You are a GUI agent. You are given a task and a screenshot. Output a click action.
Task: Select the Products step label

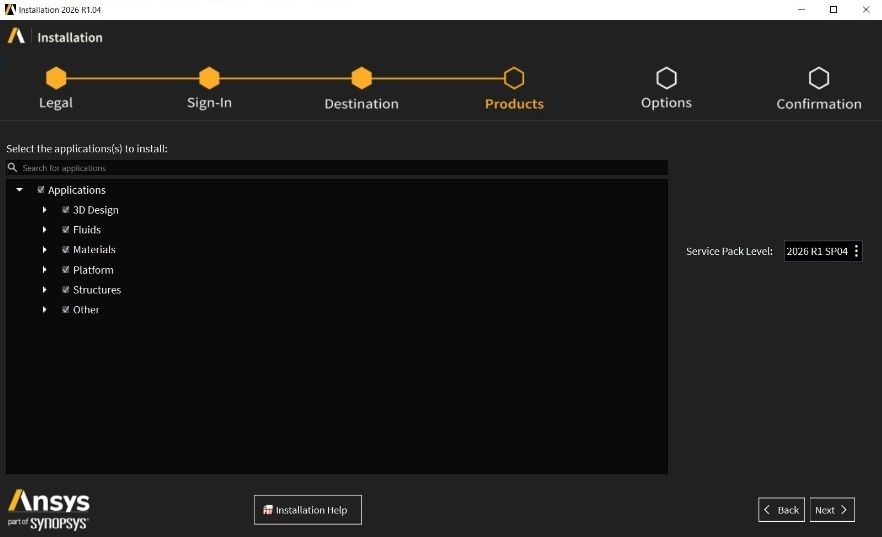[x=514, y=103]
